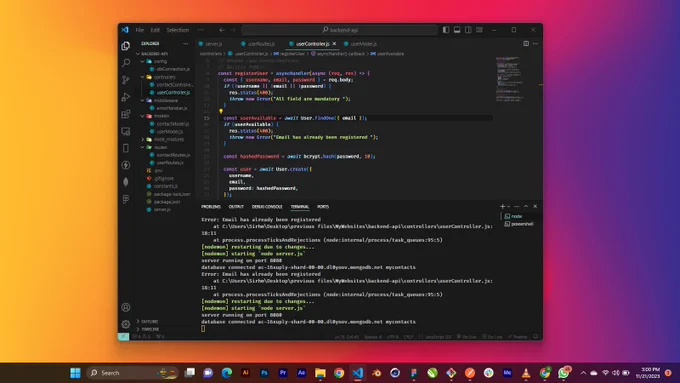Expand the TIMELINE section
The image size is (680, 383).
point(150,329)
